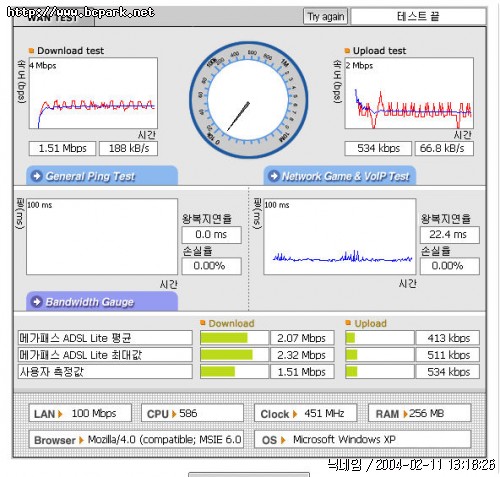Click the orange bullet next to Download test
The width and height of the screenshot is (500, 477).
click(32, 51)
